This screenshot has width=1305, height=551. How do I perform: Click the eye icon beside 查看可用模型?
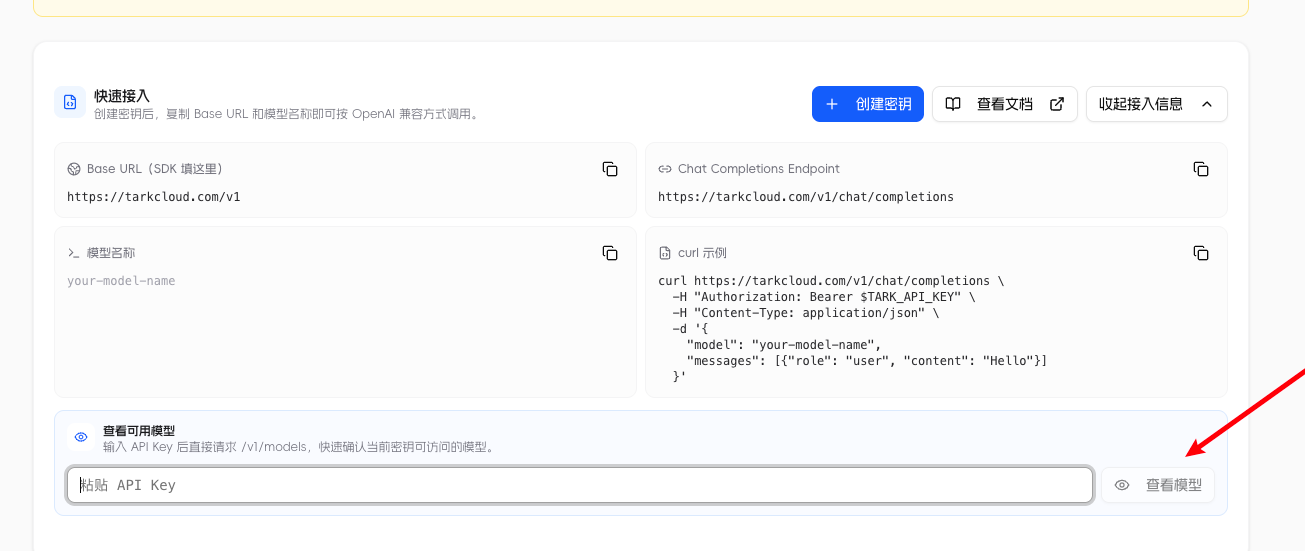coord(81,437)
